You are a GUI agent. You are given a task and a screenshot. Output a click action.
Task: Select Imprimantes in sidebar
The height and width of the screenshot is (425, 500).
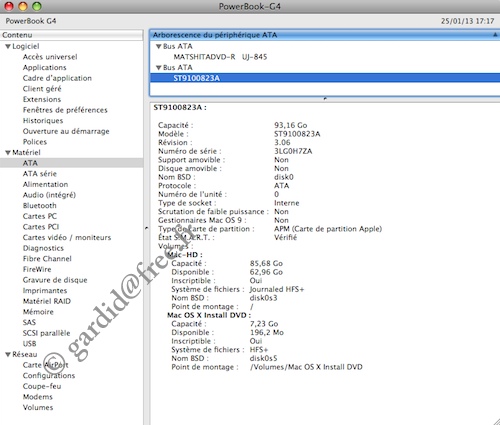[x=45, y=291]
